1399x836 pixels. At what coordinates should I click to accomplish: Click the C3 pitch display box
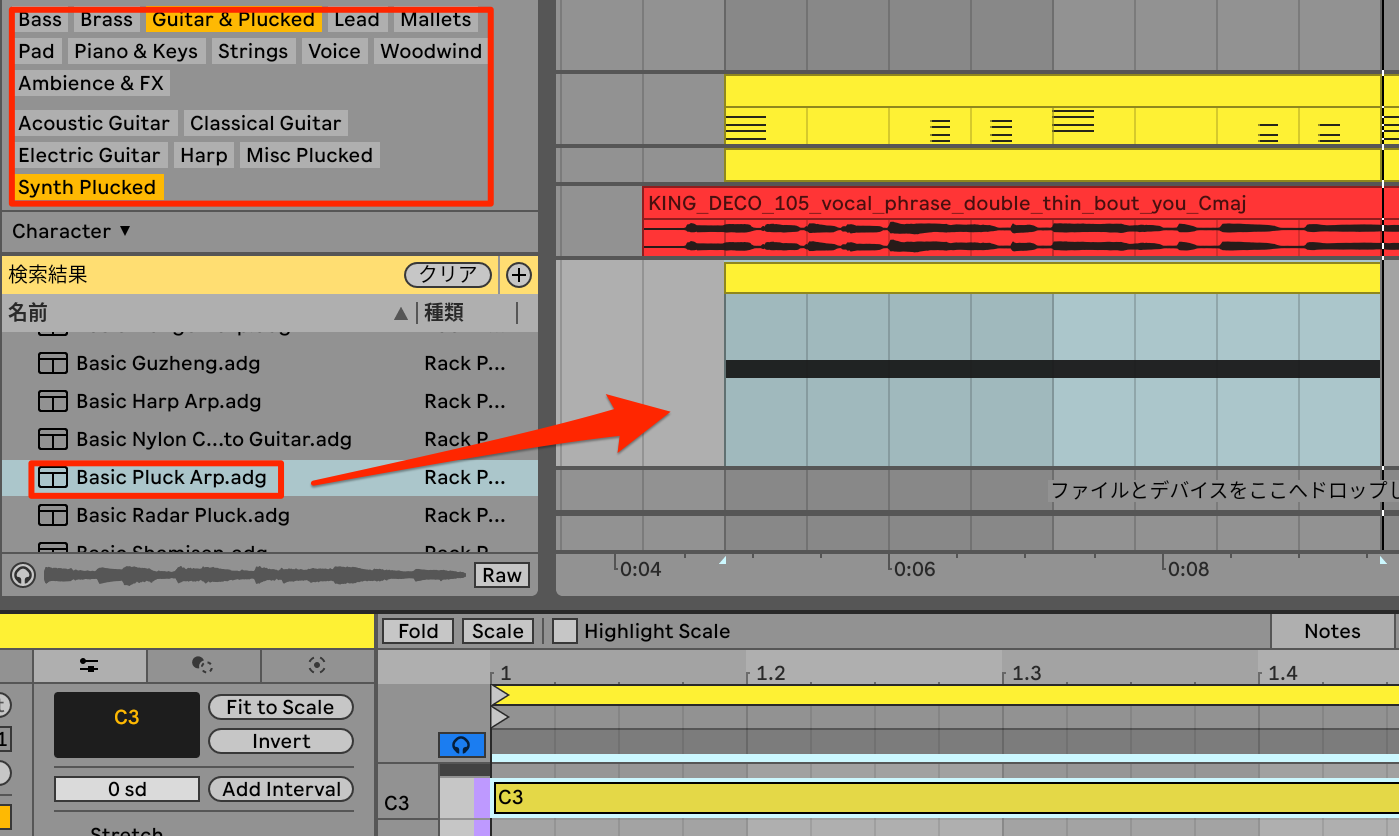click(x=127, y=724)
